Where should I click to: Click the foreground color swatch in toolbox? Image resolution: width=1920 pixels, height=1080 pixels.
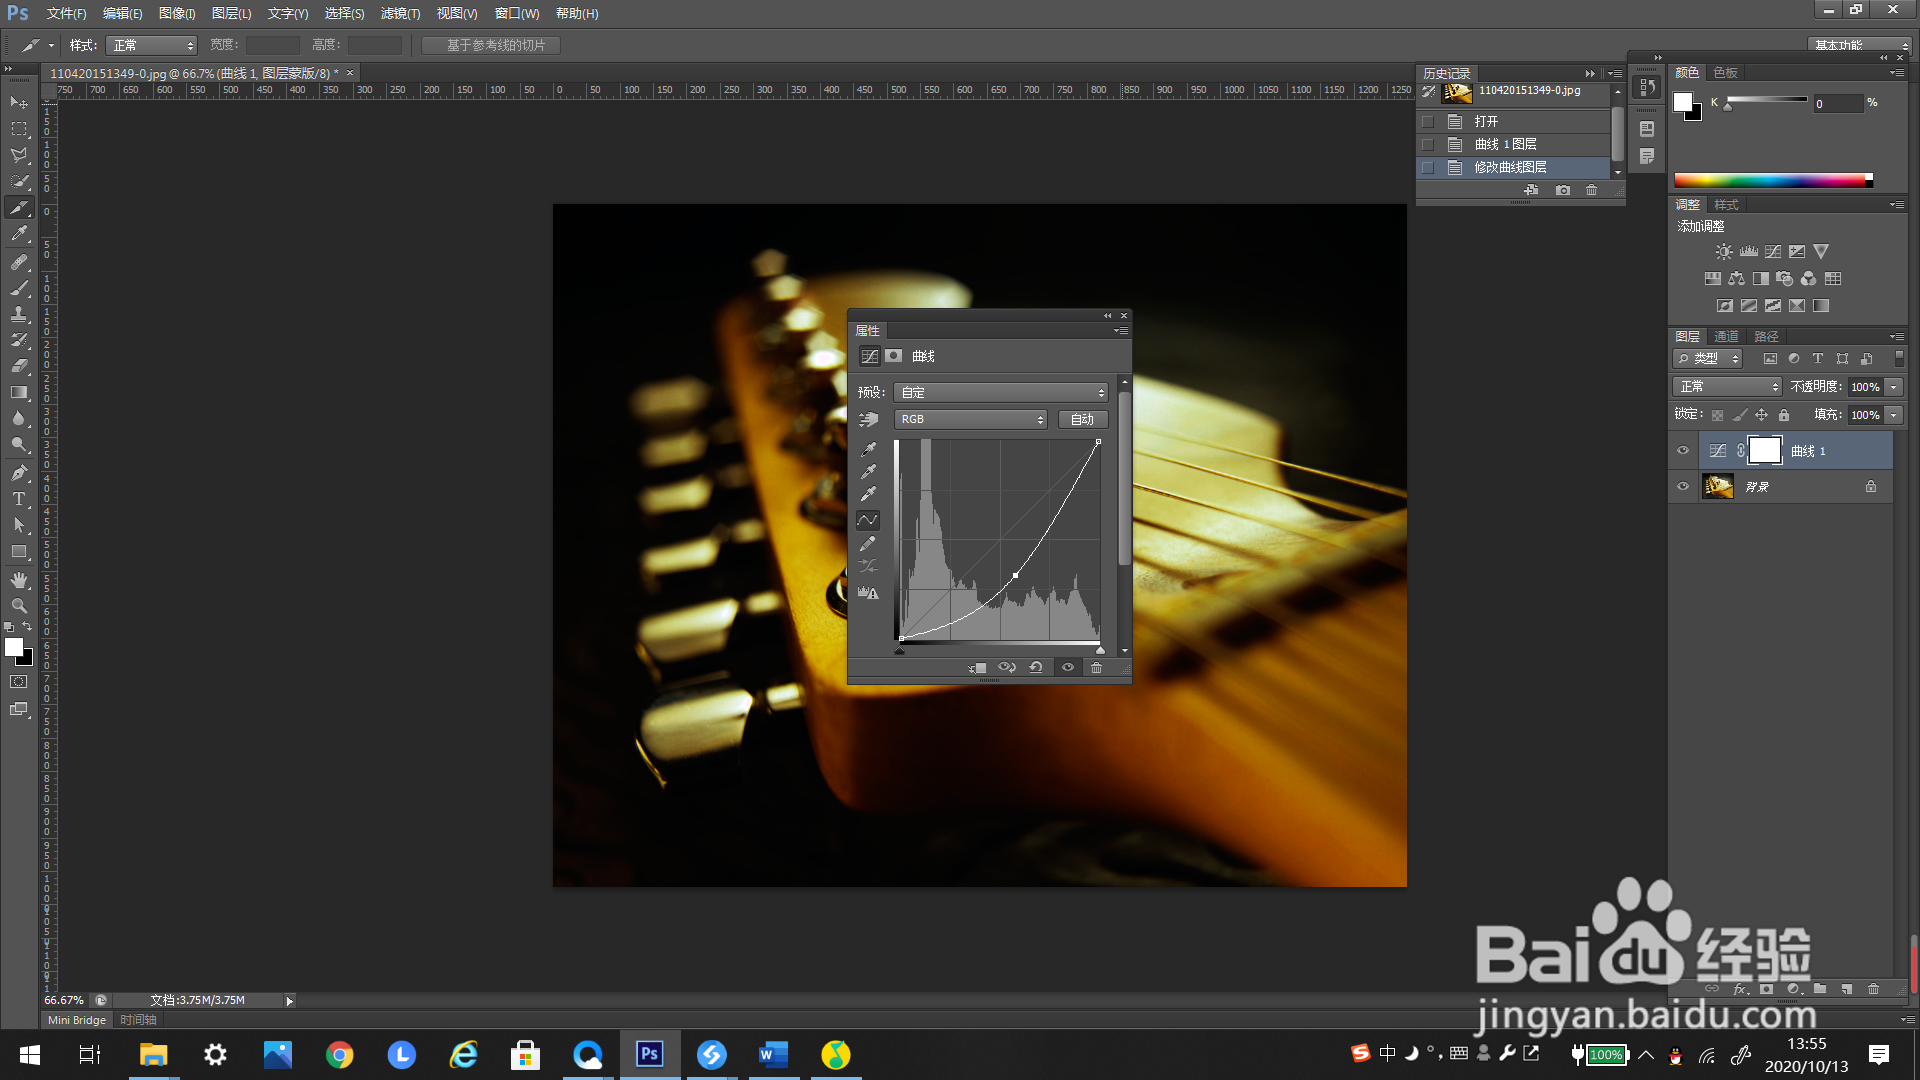[13, 647]
